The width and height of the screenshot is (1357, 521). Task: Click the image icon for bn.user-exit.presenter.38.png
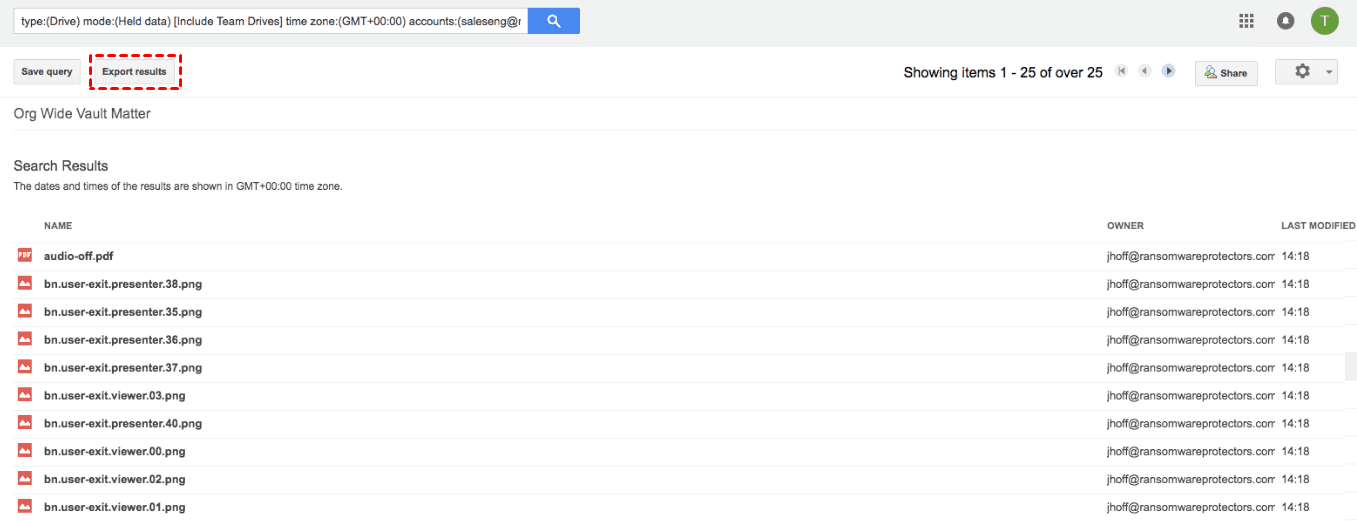[x=25, y=284]
